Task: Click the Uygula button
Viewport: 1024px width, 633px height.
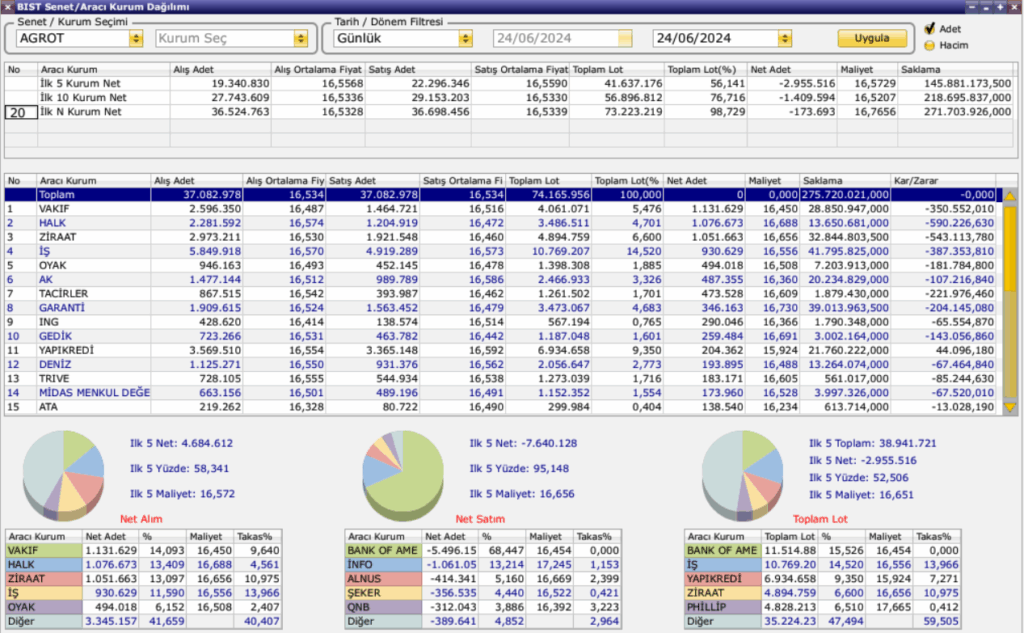Action: coord(872,38)
